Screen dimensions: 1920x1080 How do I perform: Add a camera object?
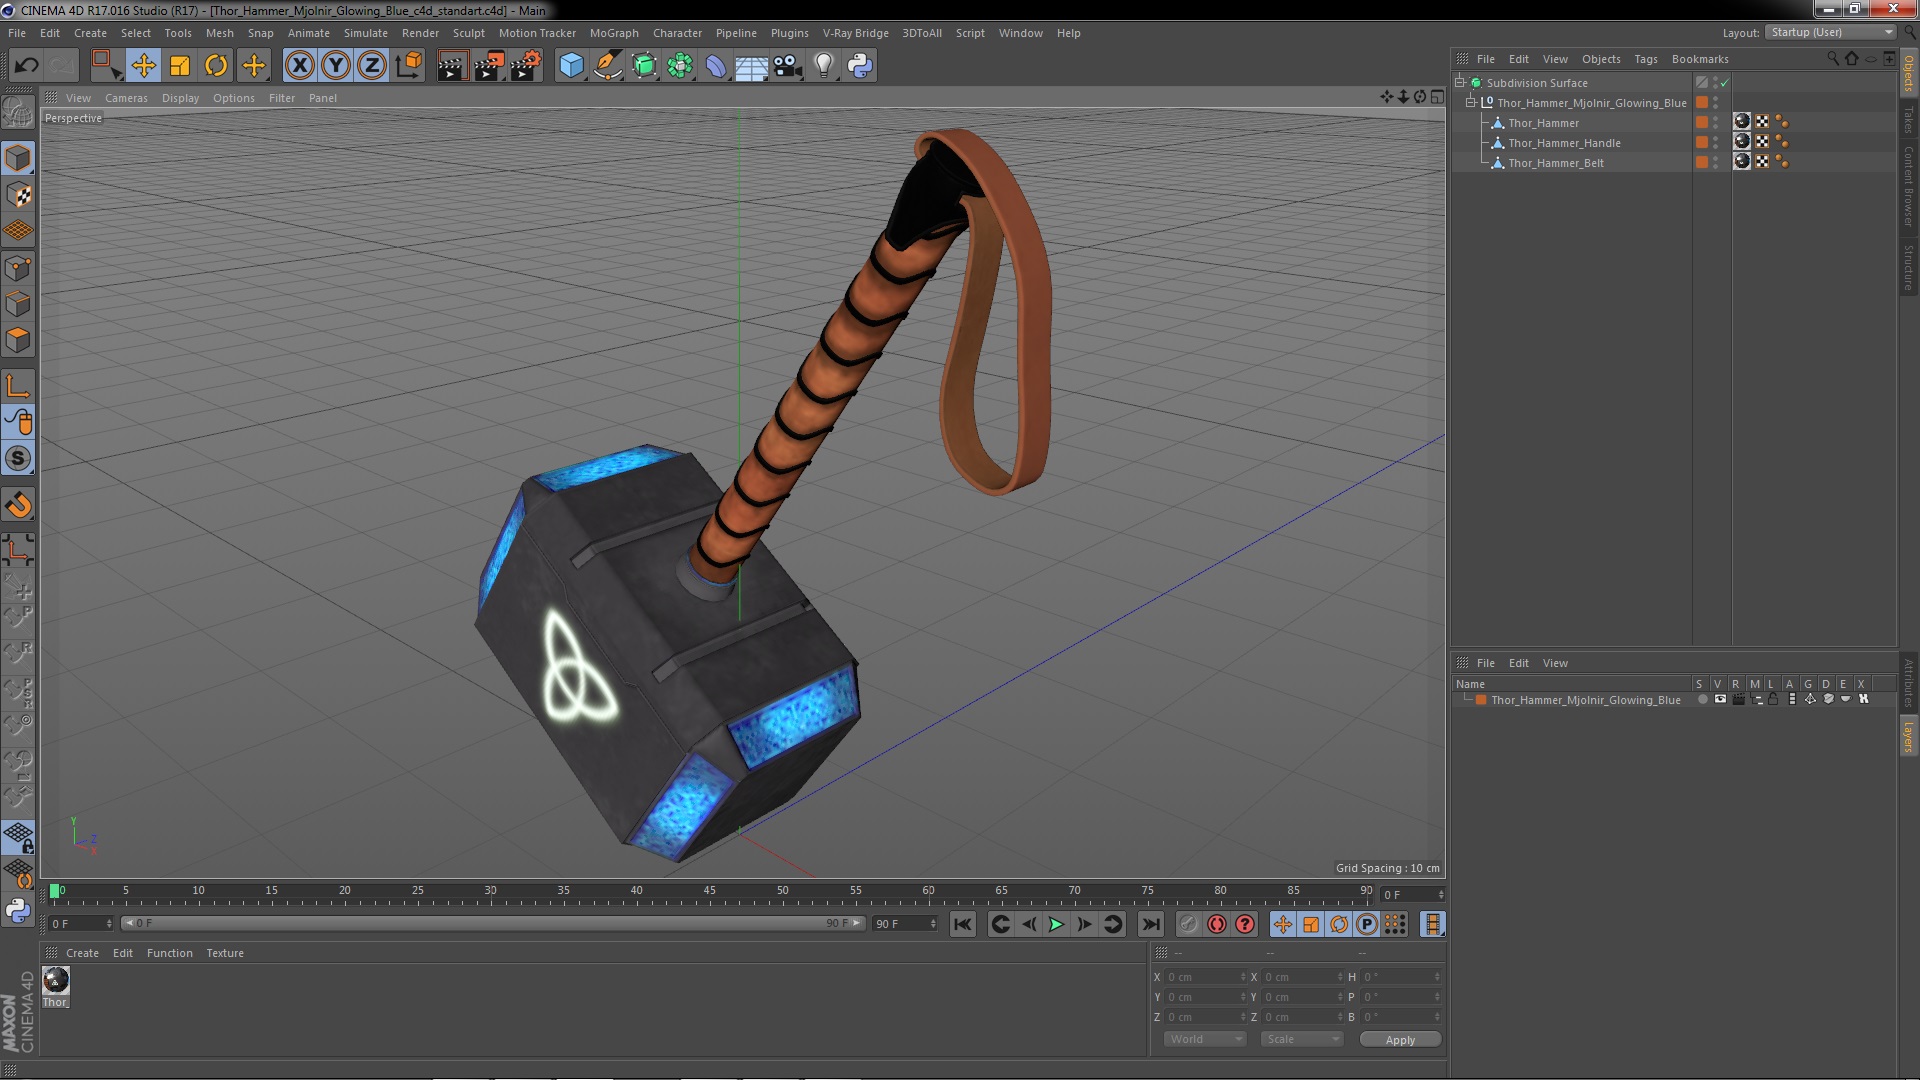(787, 66)
